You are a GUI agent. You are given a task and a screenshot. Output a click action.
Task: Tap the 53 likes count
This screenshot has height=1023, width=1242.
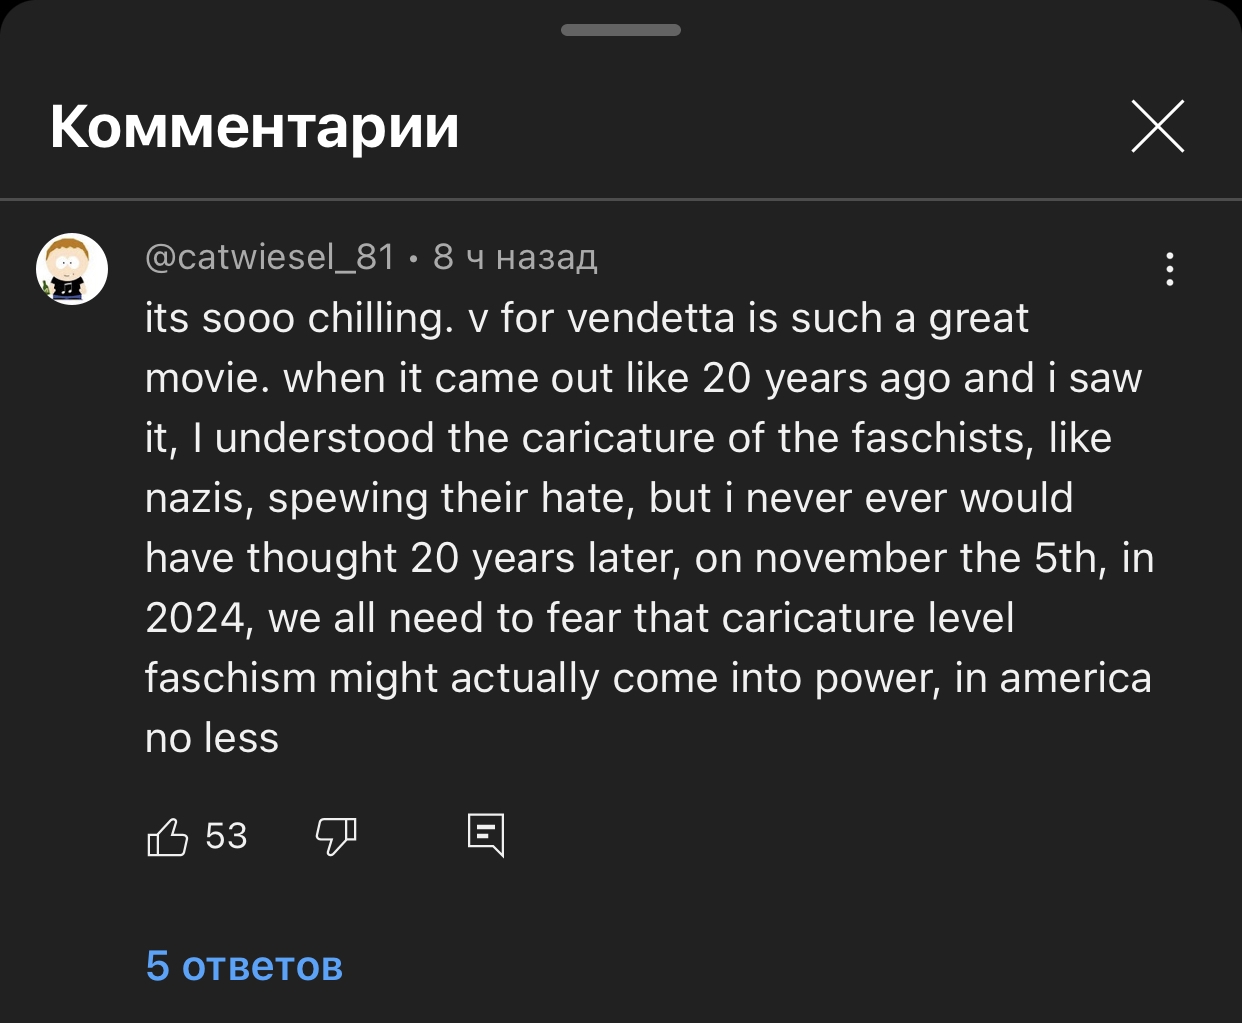click(226, 836)
